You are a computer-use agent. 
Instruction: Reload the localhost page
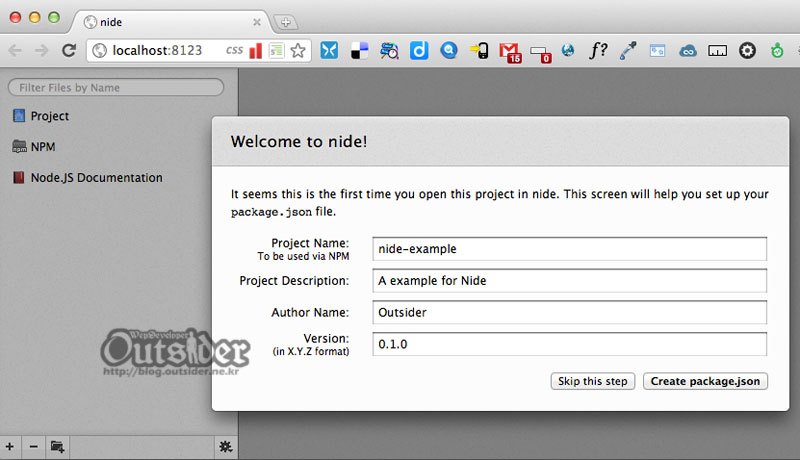[x=69, y=50]
